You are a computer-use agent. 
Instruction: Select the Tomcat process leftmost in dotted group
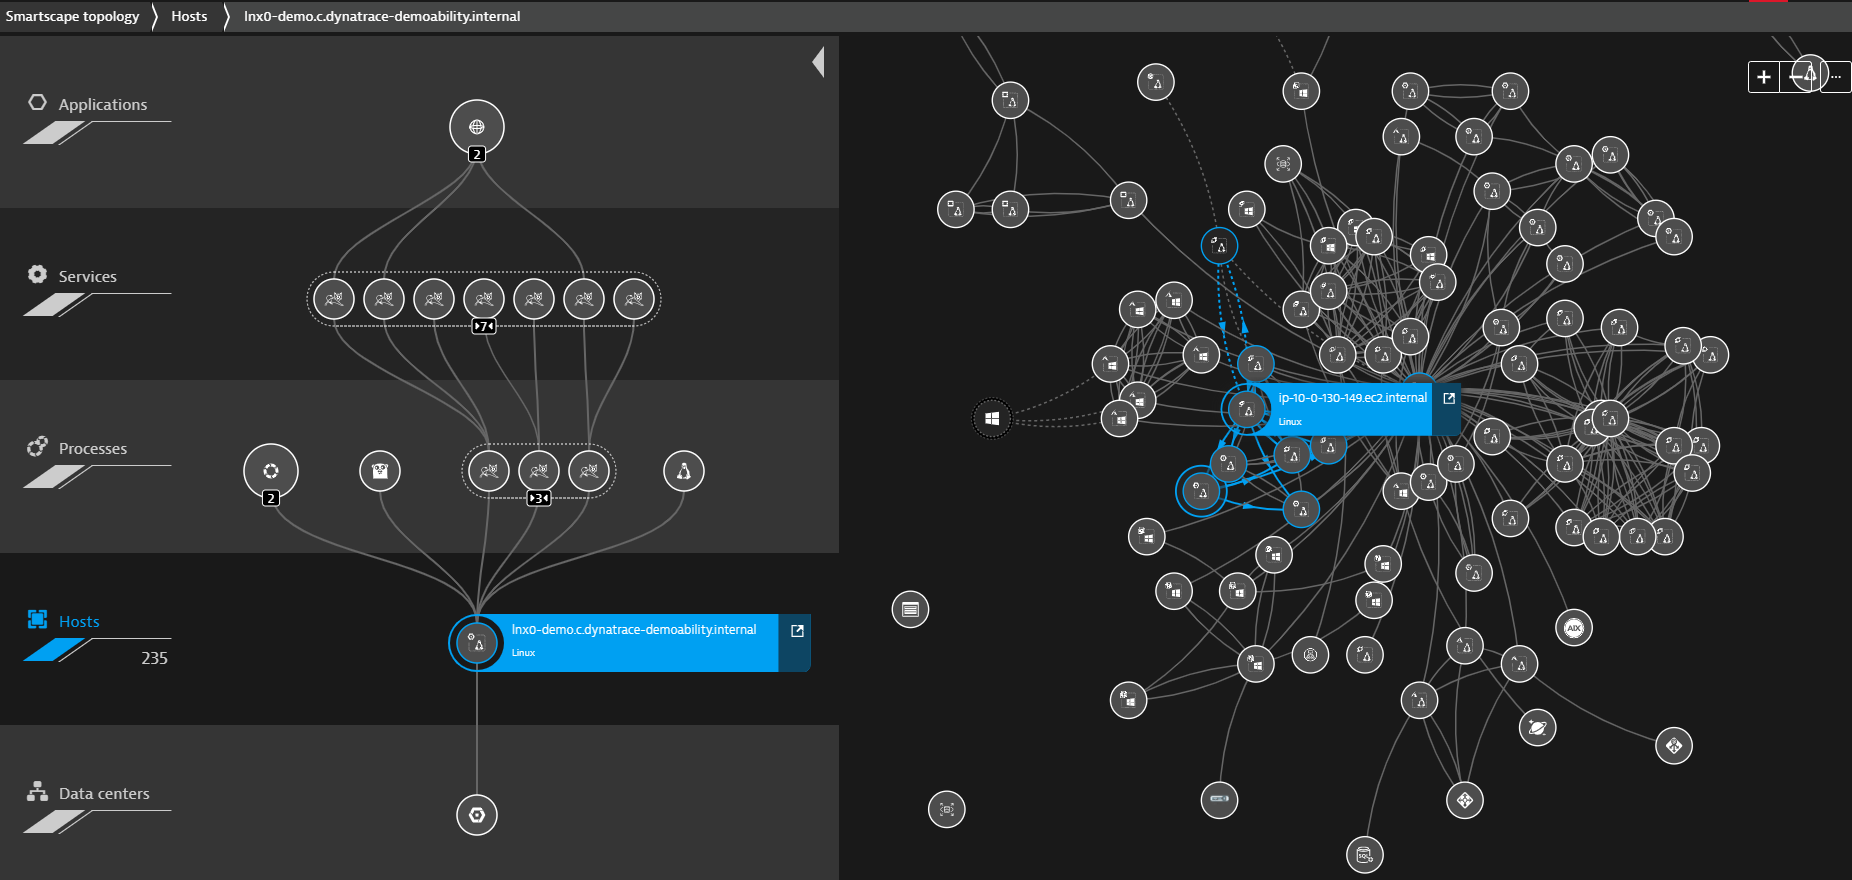pos(489,470)
